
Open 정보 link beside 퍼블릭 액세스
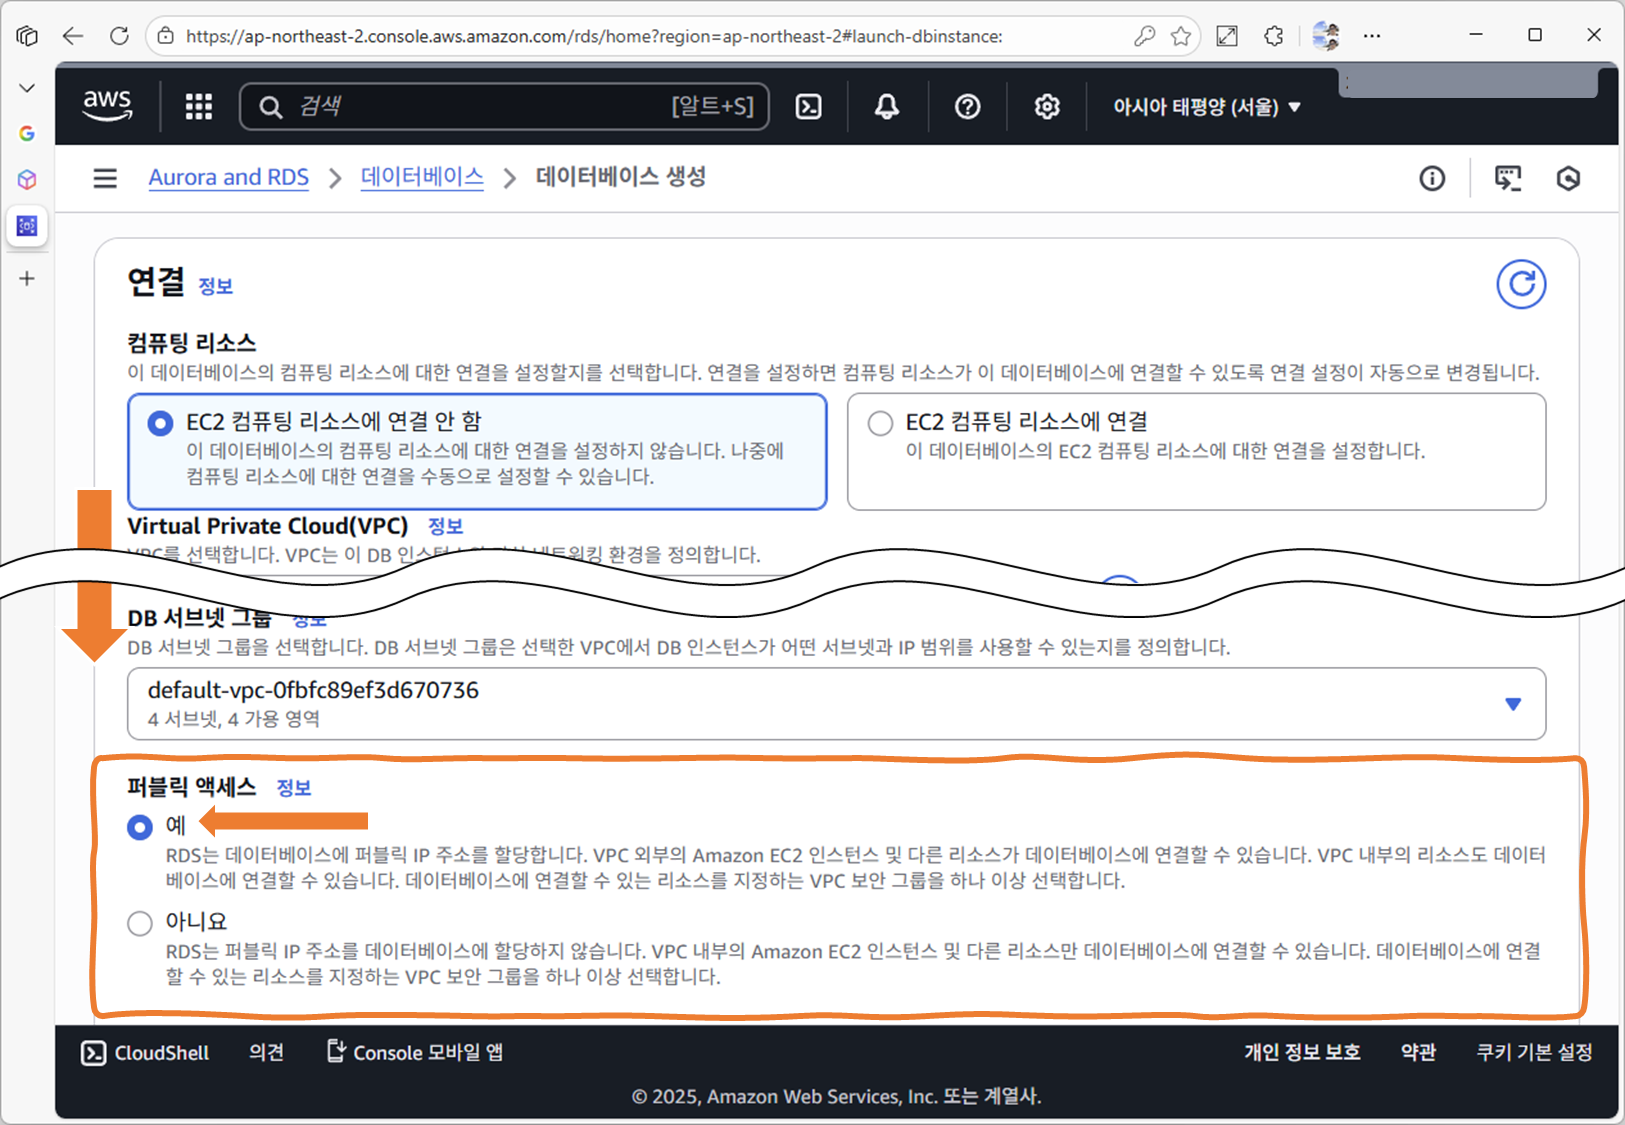tap(294, 788)
